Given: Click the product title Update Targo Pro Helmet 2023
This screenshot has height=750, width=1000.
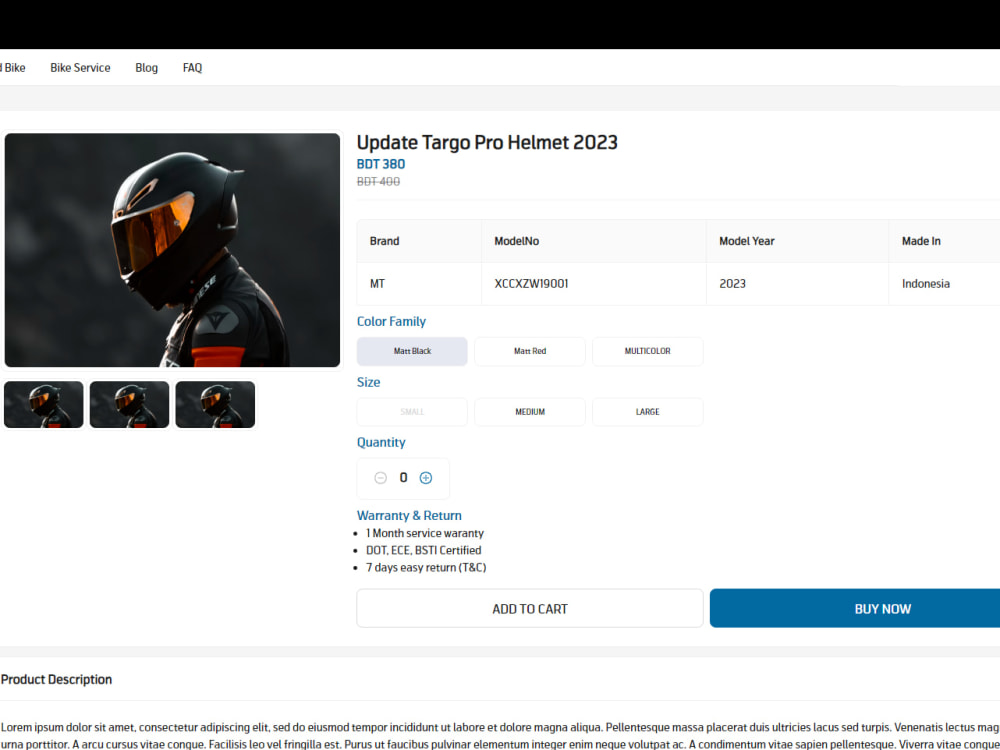Looking at the screenshot, I should pyautogui.click(x=487, y=142).
